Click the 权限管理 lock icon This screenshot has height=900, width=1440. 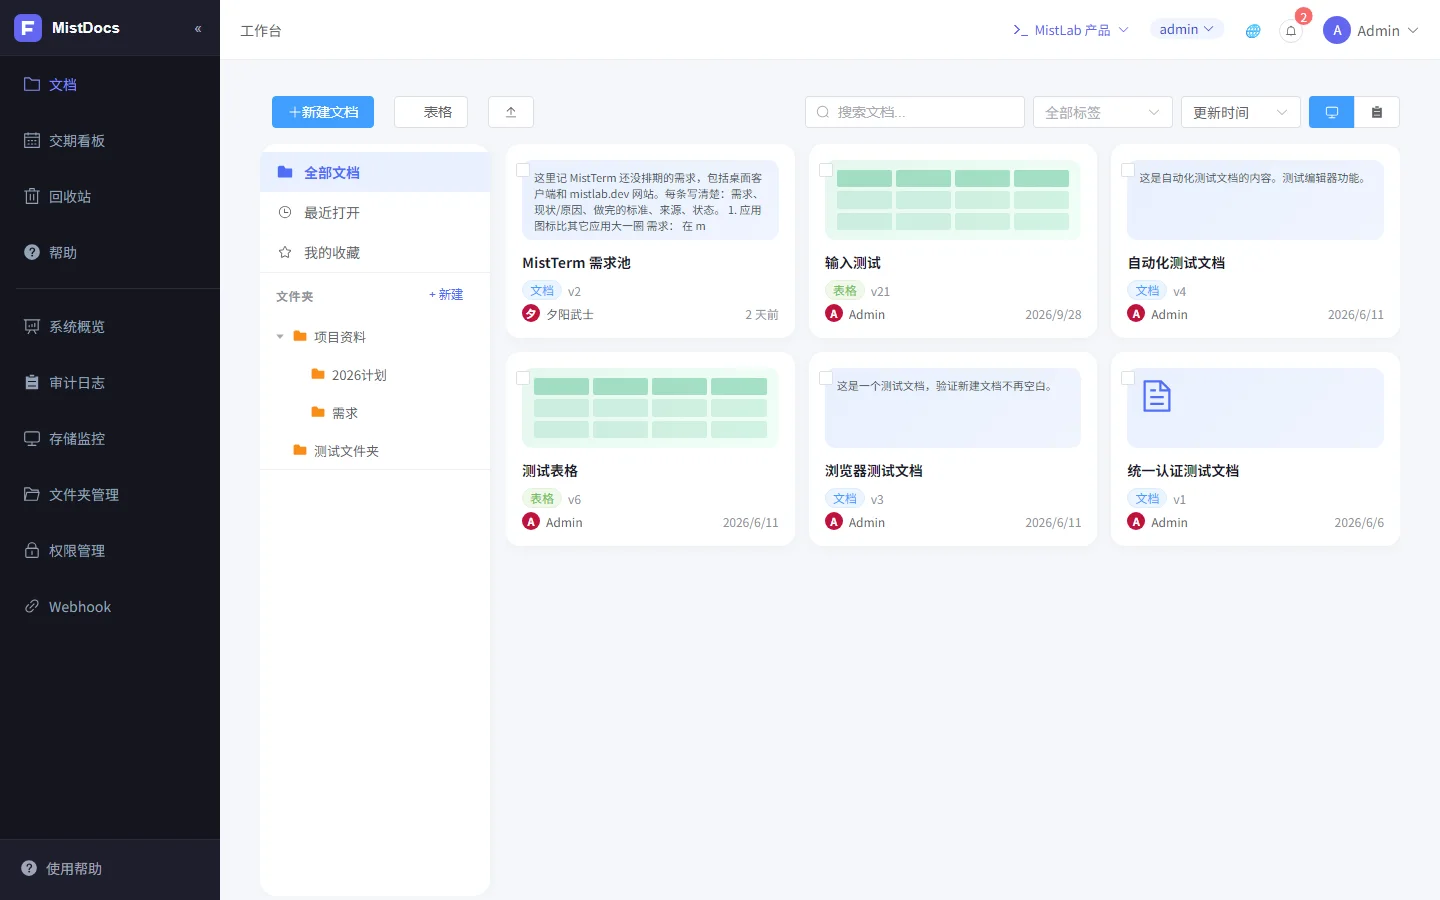pos(32,550)
